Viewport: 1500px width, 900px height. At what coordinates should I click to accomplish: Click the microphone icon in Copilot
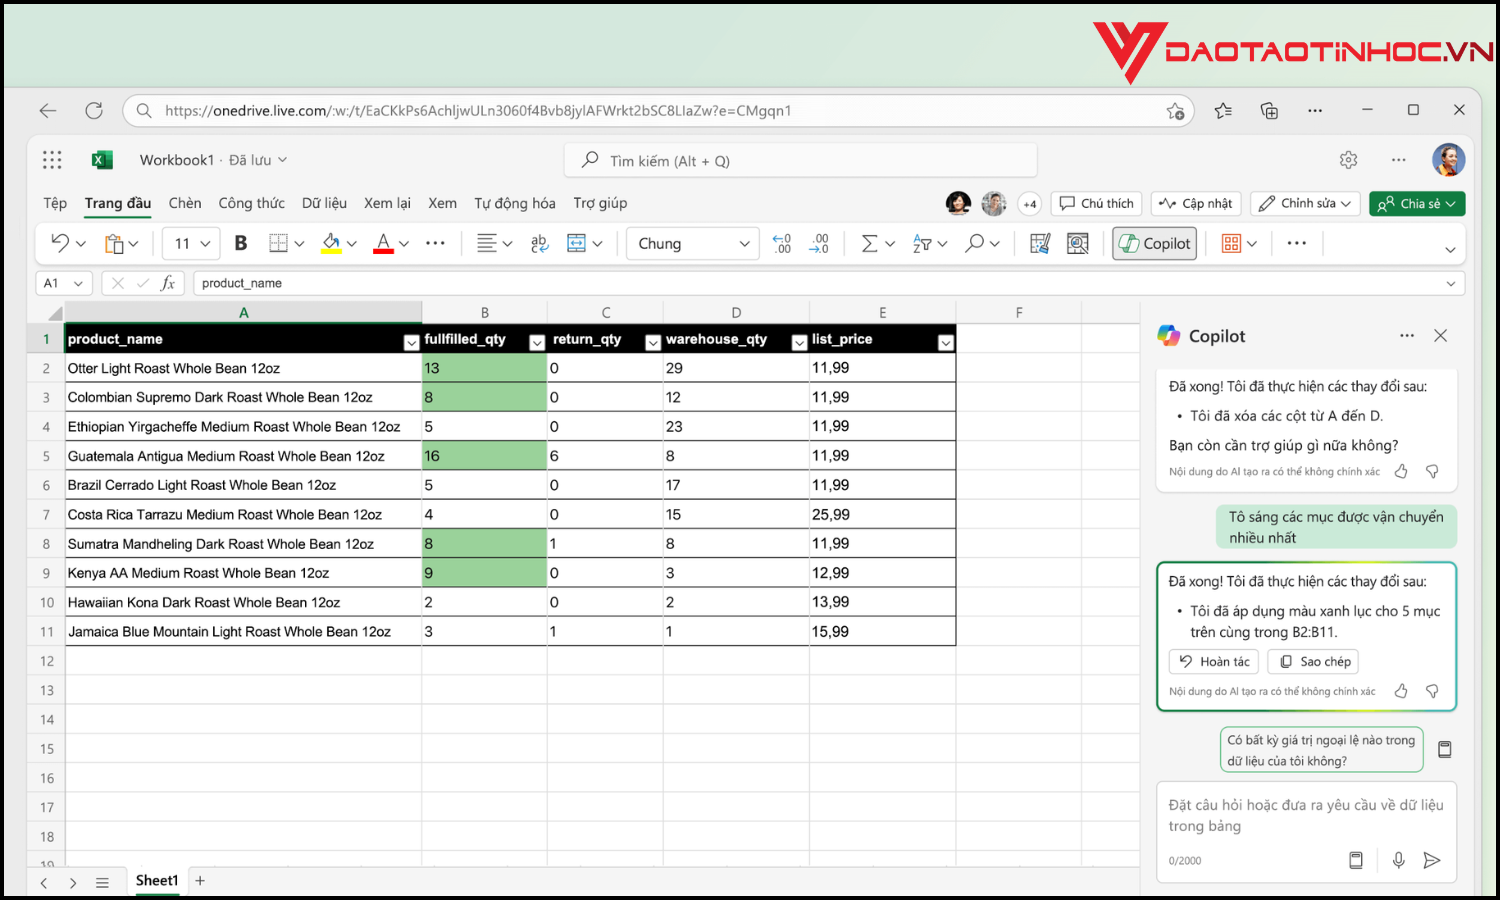1398,860
